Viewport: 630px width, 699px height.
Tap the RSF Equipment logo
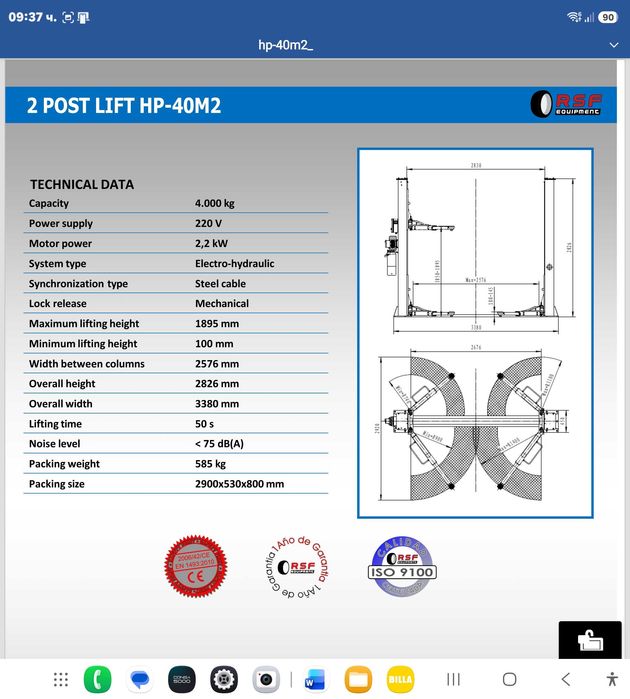pos(566,104)
